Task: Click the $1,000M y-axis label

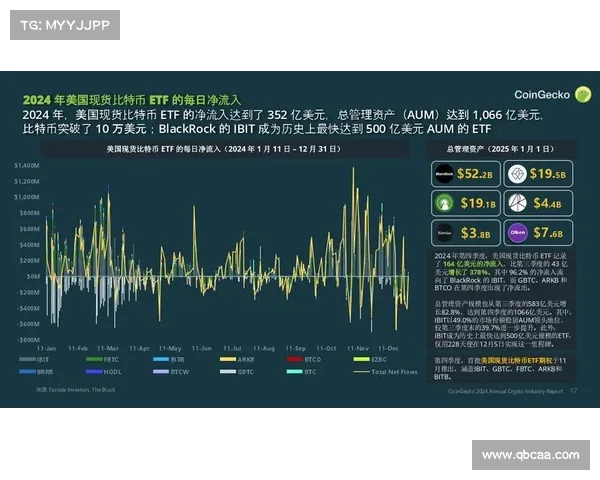Action: click(x=27, y=197)
